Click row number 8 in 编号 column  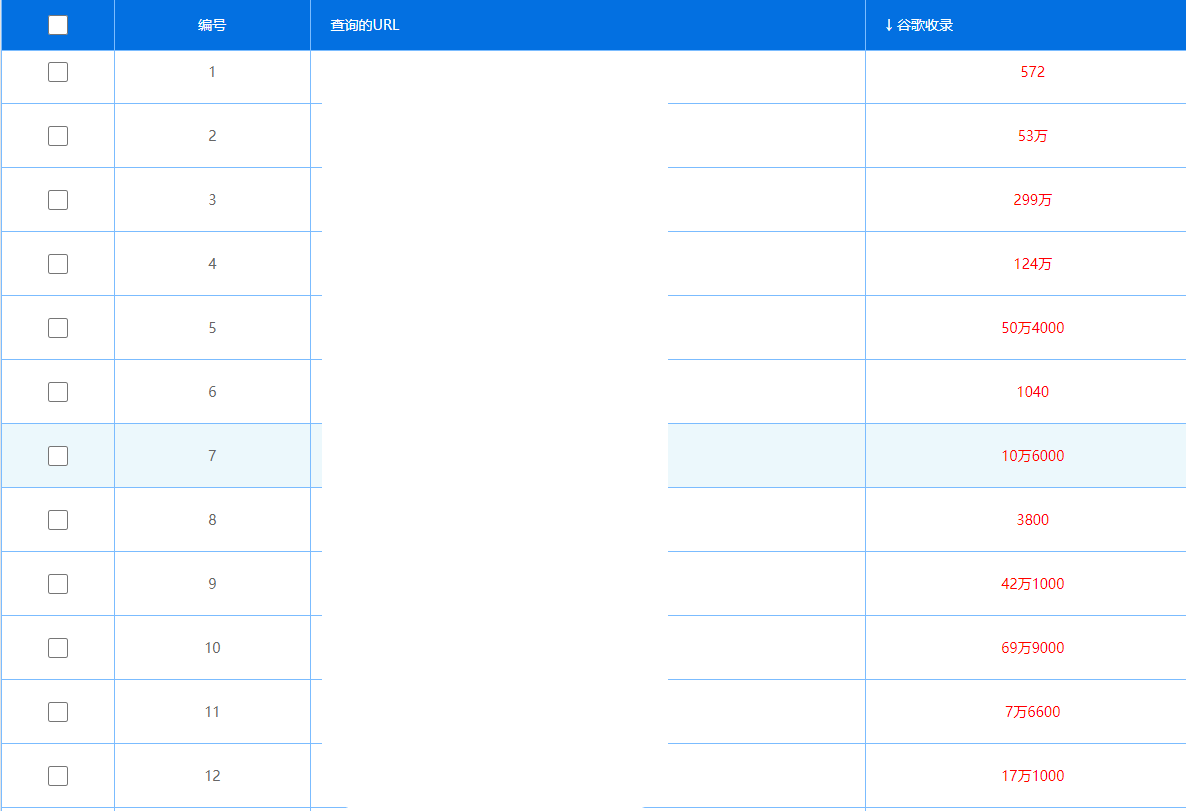pyautogui.click(x=212, y=520)
